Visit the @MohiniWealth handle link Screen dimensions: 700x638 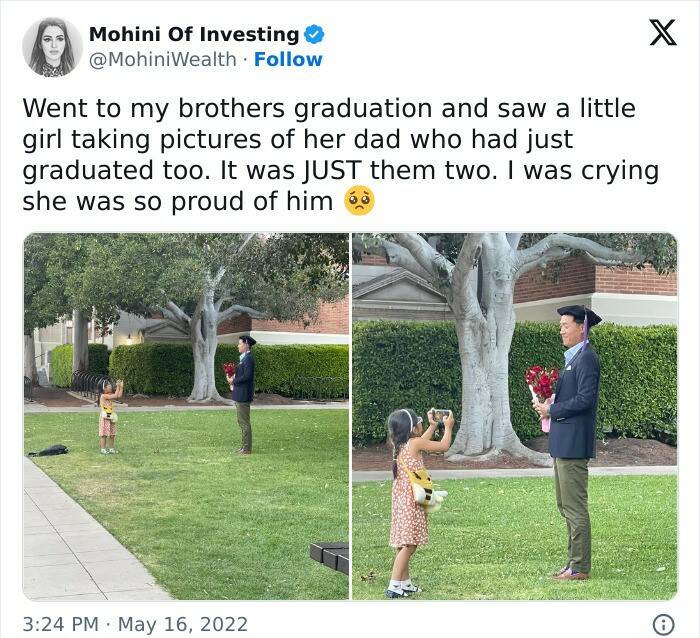(164, 59)
